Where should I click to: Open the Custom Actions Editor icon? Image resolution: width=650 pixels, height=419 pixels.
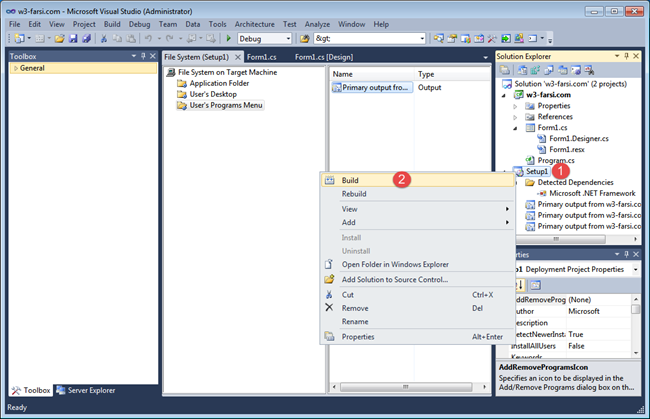[x=576, y=70]
